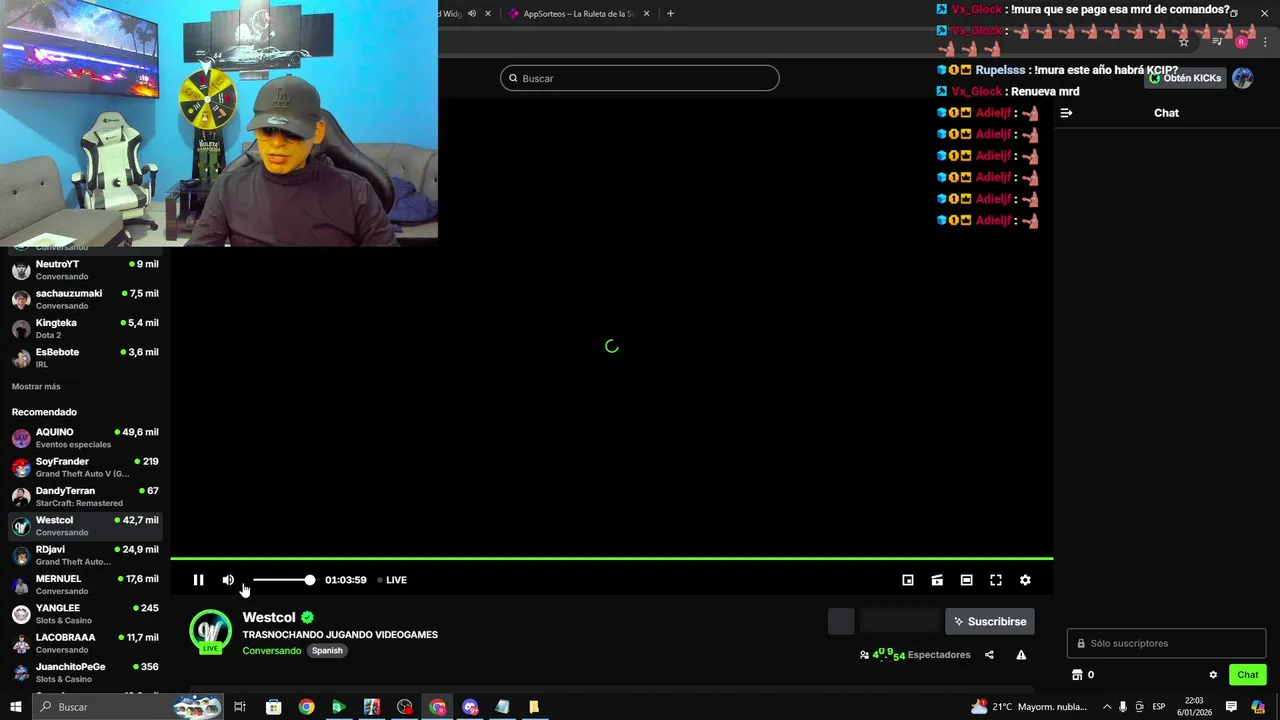This screenshot has height=720, width=1280.
Task: Open NeutroYT channel in sidebar
Action: click(85, 270)
